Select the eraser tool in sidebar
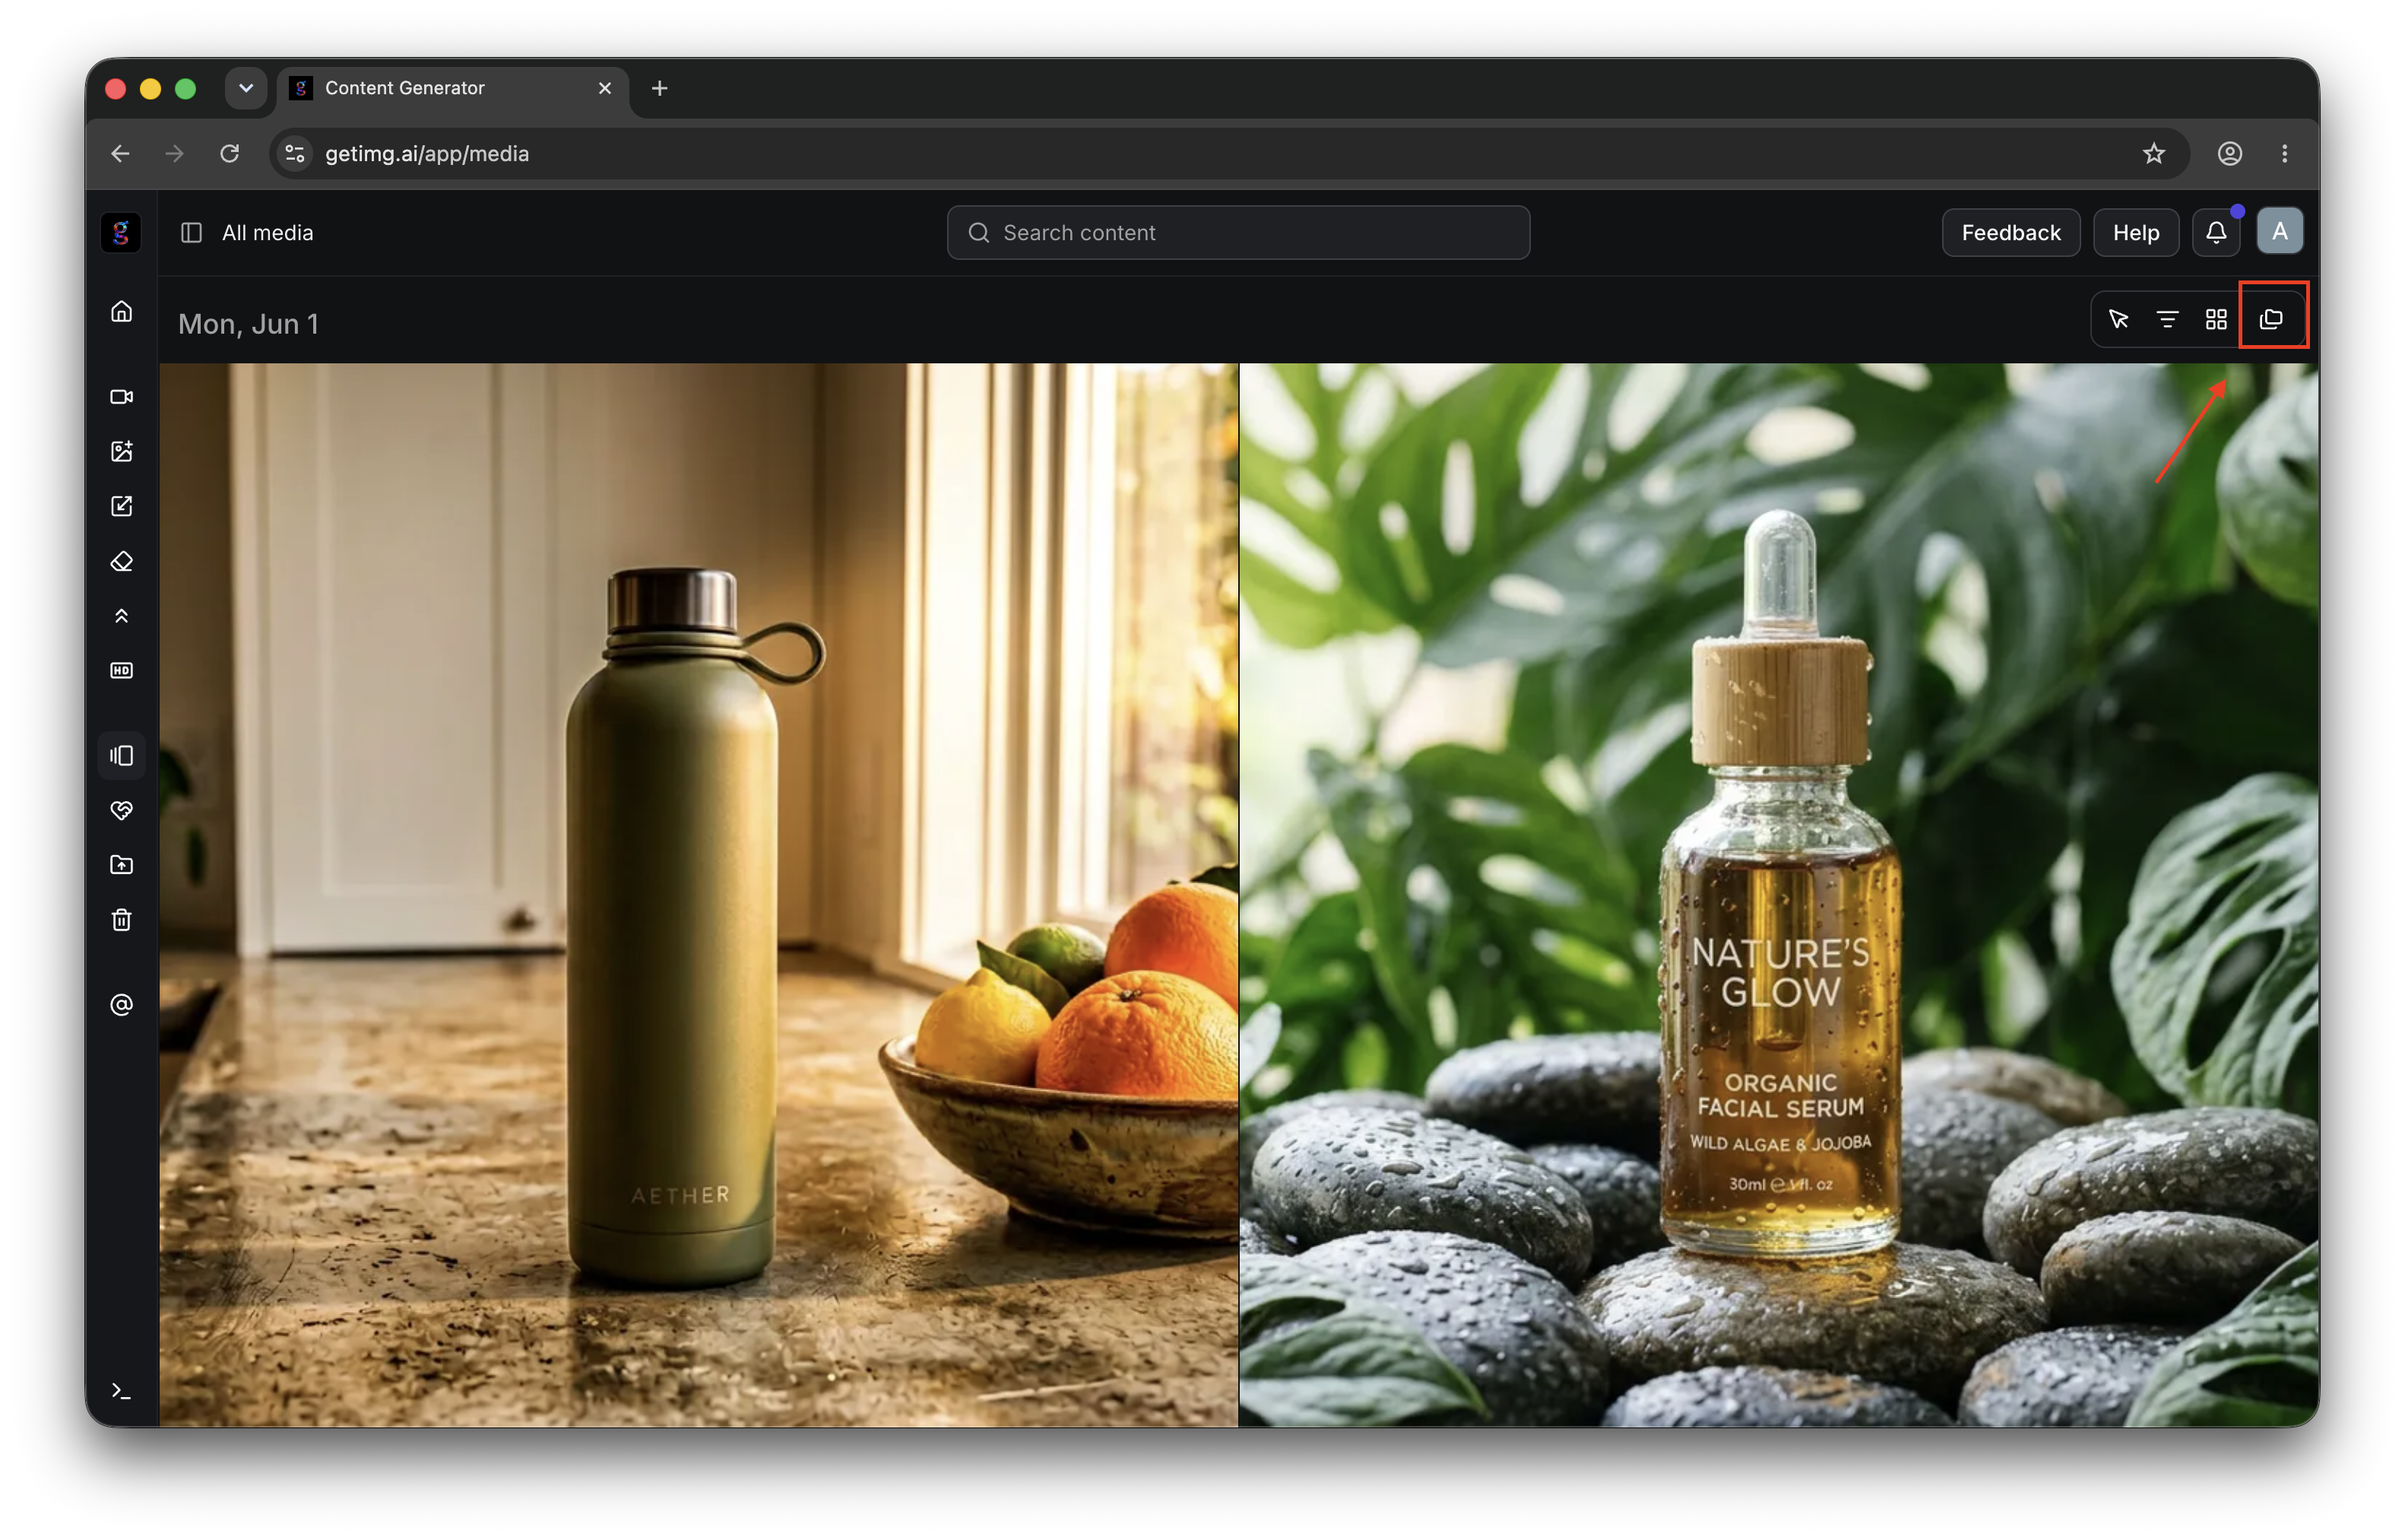2405x1540 pixels. (x=121, y=561)
